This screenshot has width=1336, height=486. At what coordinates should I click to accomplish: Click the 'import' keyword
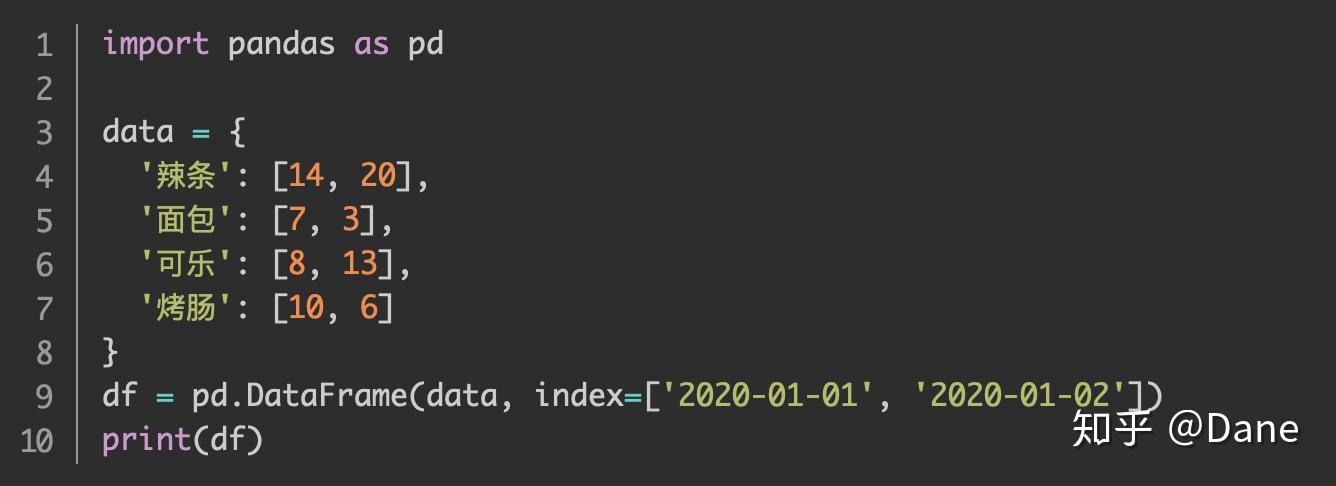coord(156,45)
